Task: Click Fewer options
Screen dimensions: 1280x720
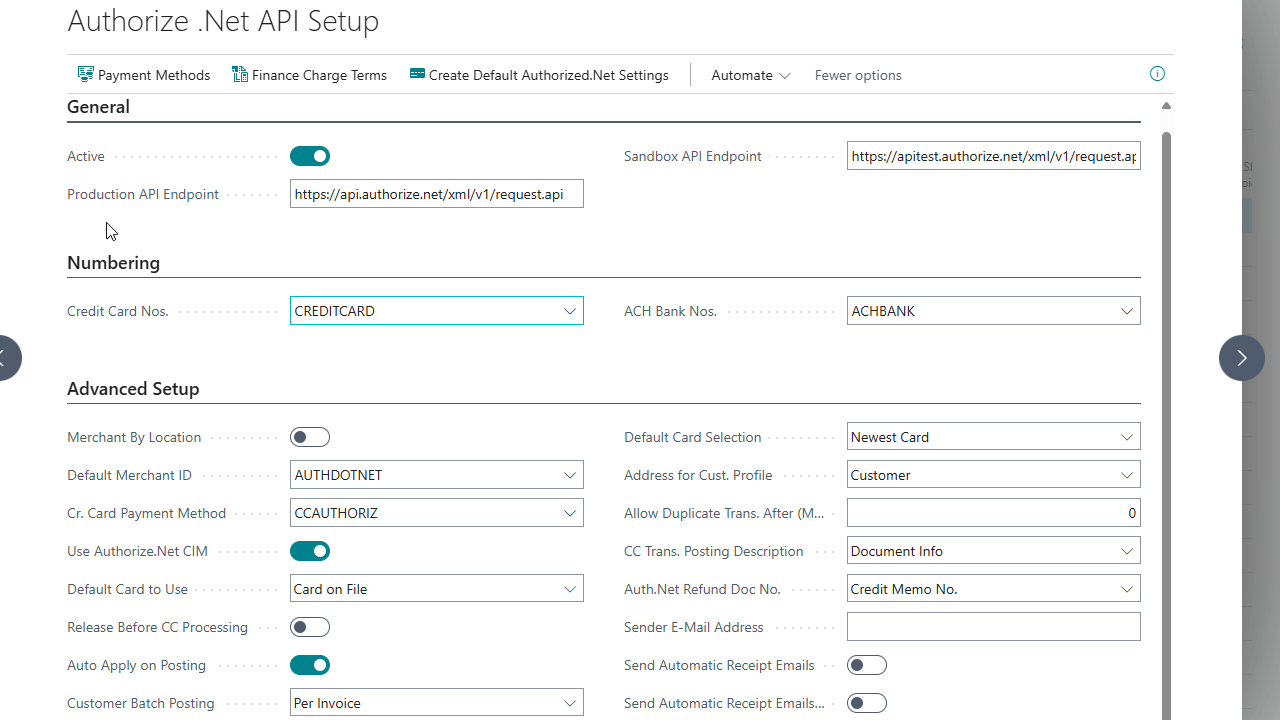Action: coord(857,75)
